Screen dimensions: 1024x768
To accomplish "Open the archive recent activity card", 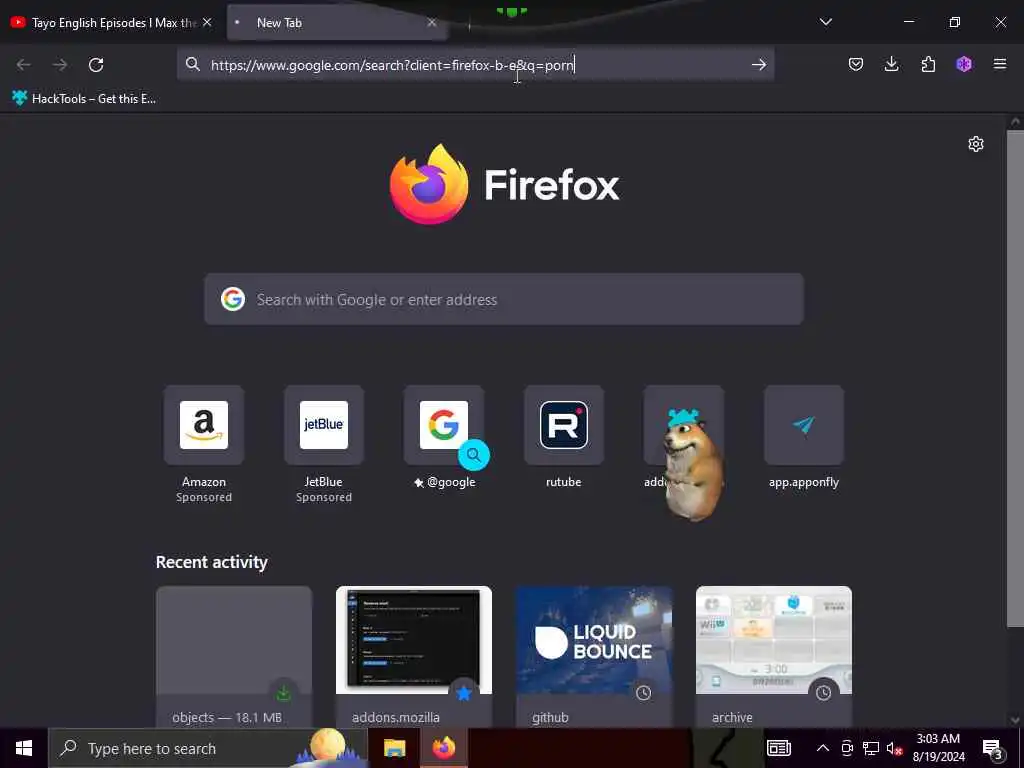I will 774,656.
